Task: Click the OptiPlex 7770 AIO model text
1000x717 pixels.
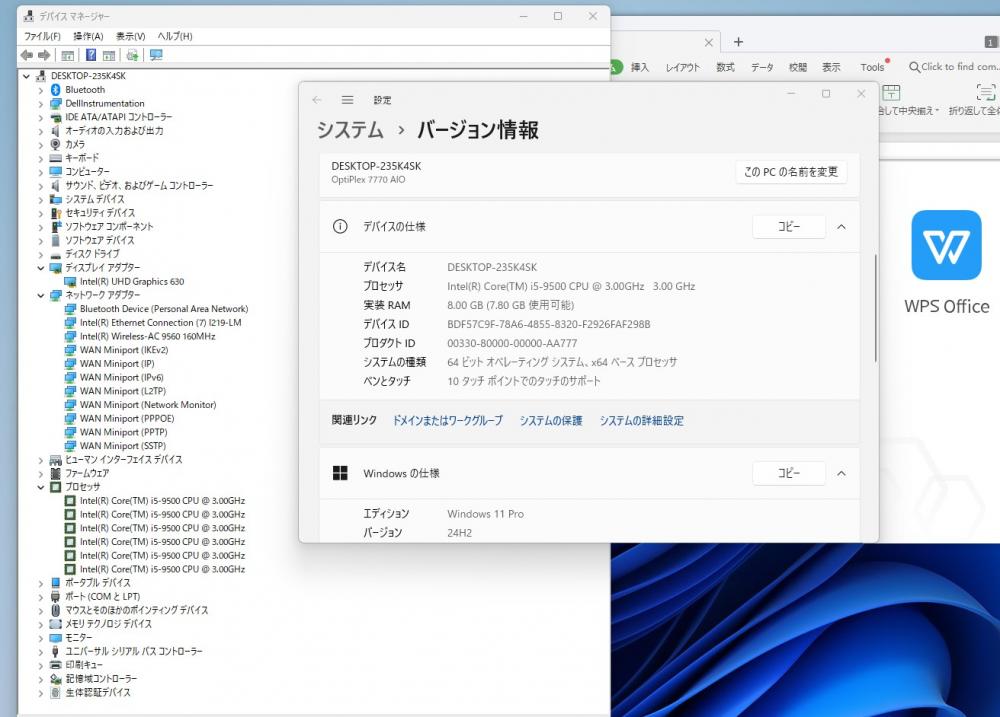Action: 368,180
